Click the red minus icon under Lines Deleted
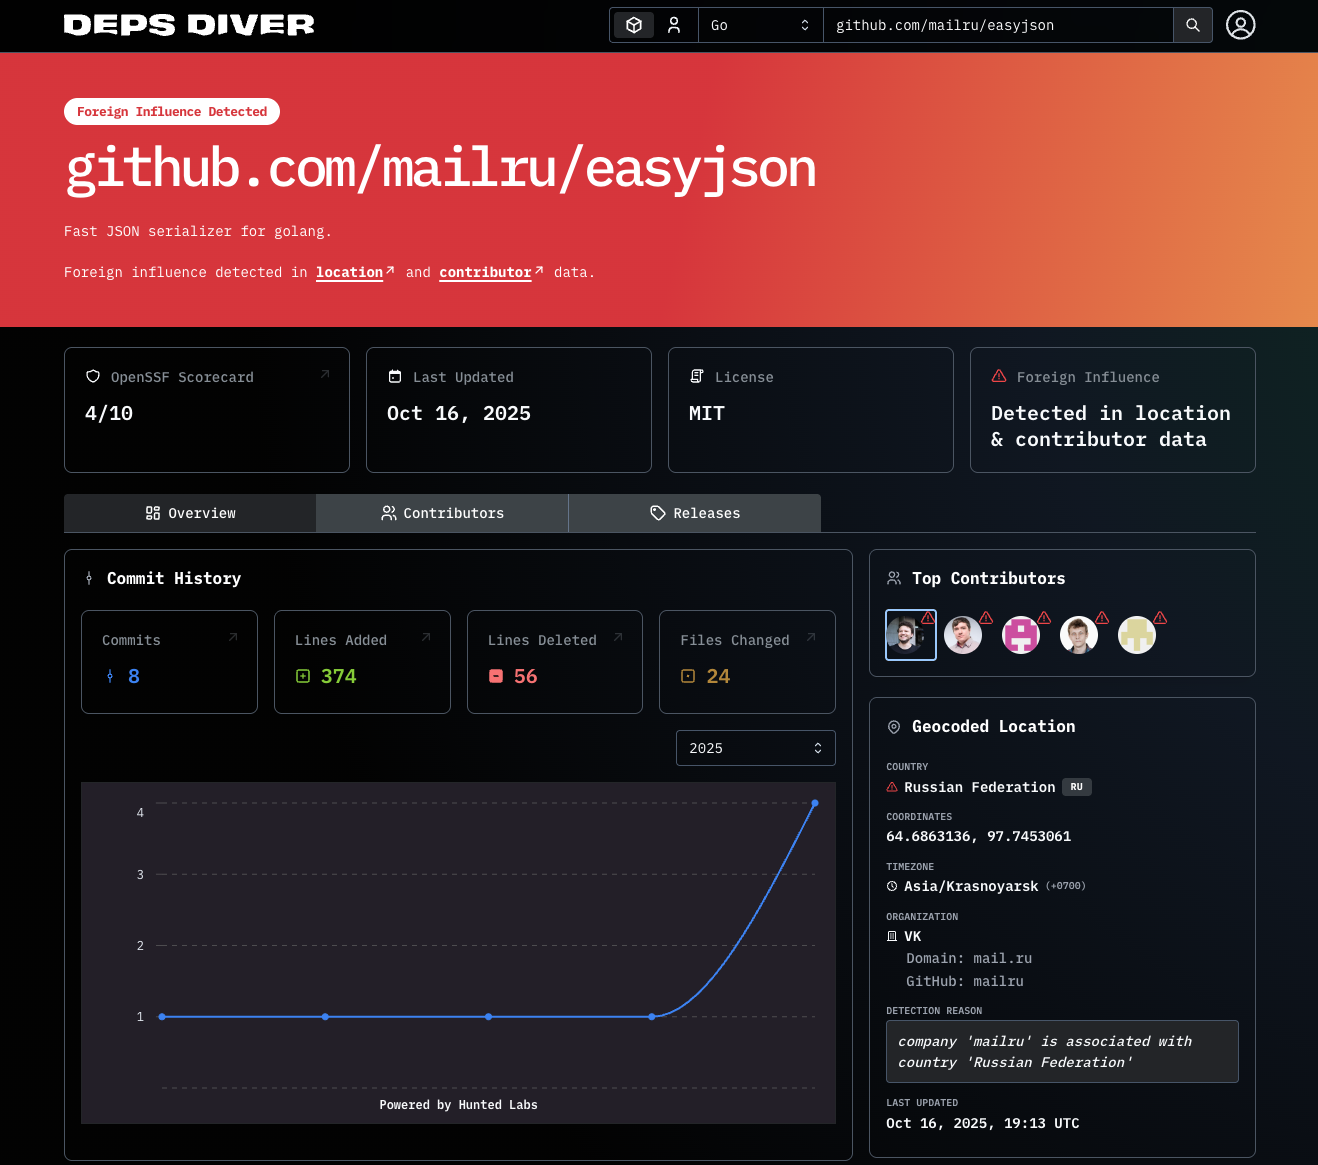The width and height of the screenshot is (1318, 1165). (x=496, y=676)
